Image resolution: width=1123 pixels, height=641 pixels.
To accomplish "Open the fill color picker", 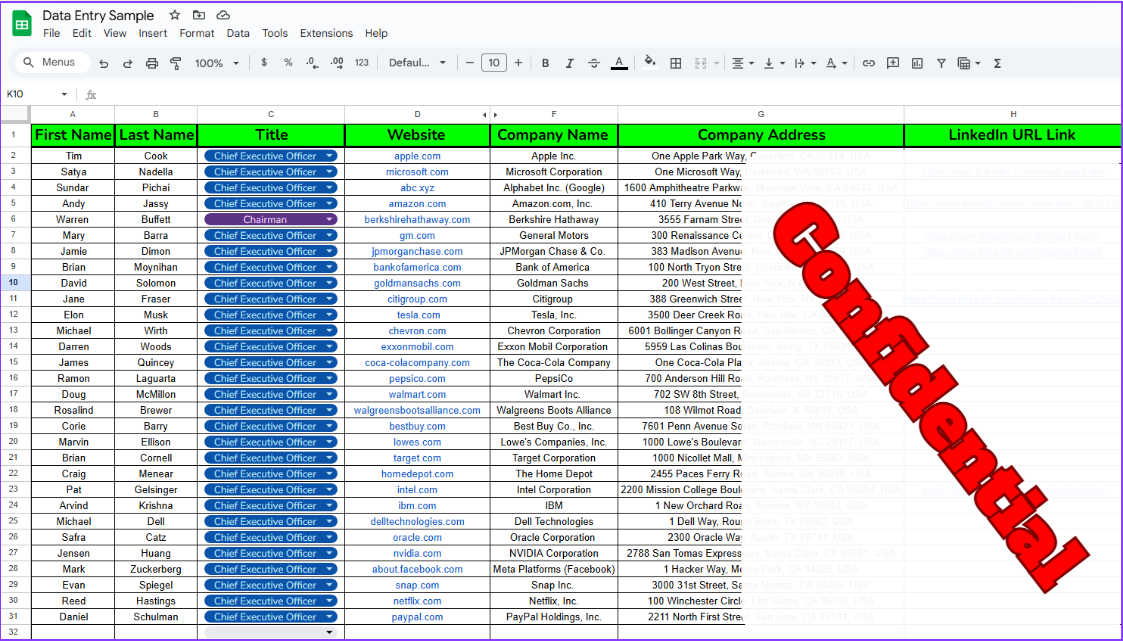I will (650, 62).
